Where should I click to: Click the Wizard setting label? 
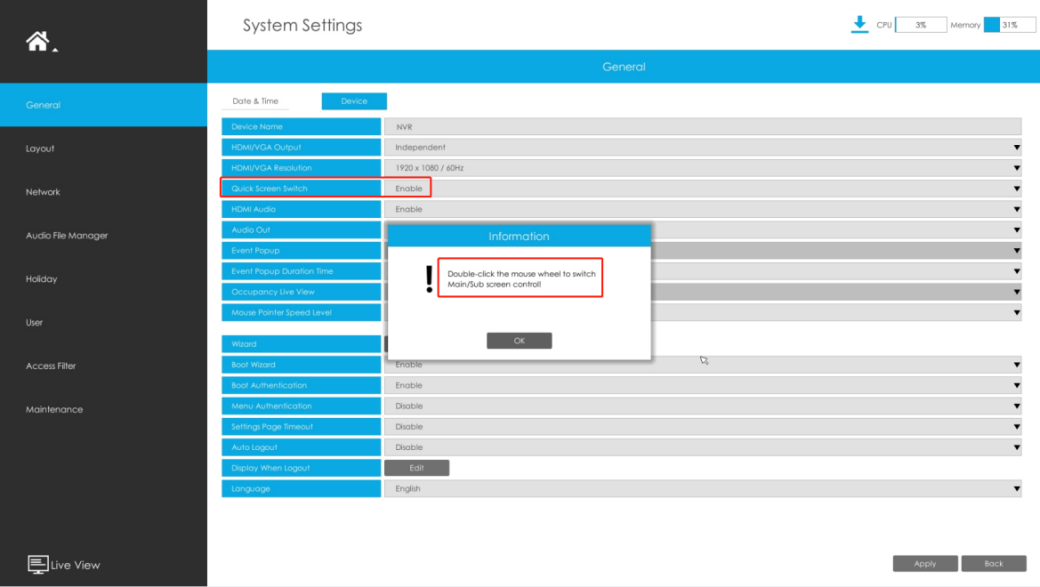[x=301, y=344]
